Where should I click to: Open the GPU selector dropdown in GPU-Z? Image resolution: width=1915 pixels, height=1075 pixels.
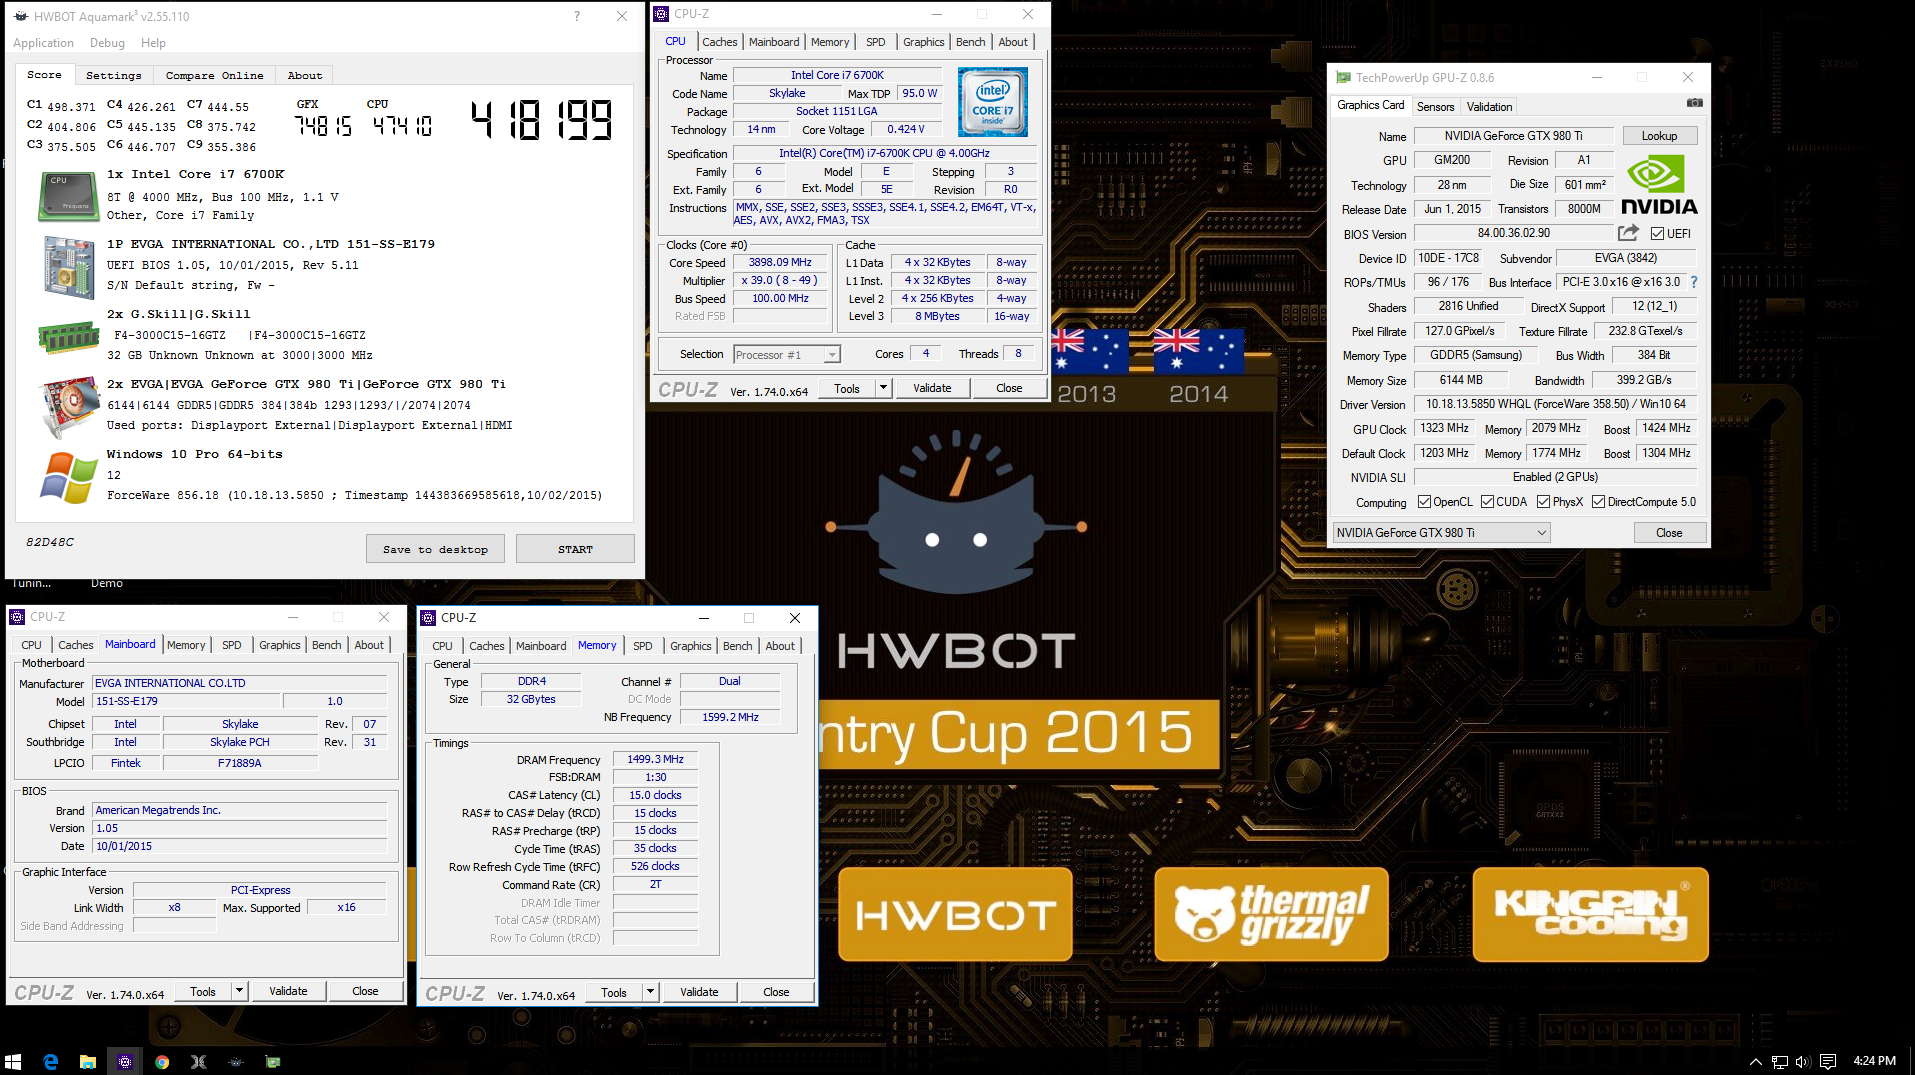1441,533
